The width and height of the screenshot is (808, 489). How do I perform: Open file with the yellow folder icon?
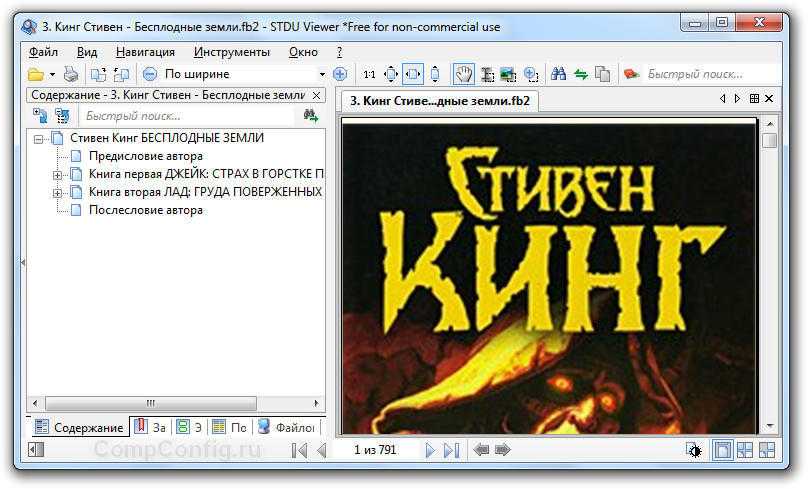coord(36,75)
